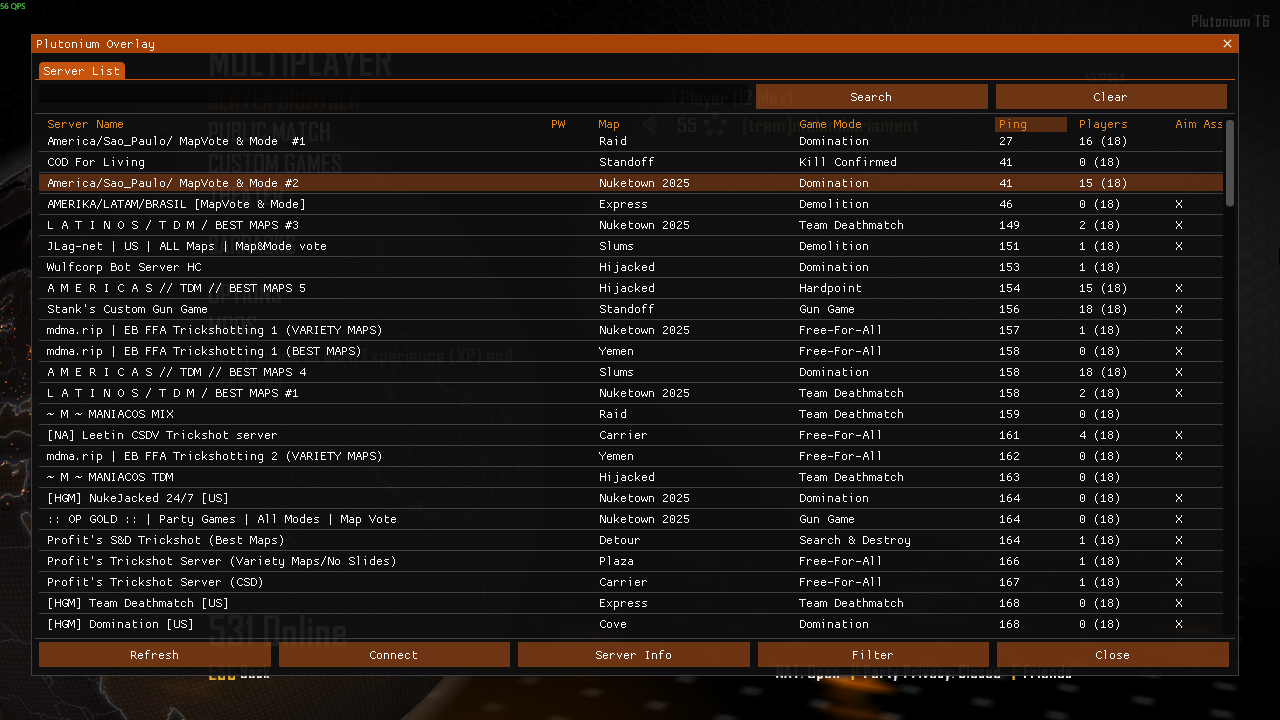Image resolution: width=1280 pixels, height=720 pixels.
Task: Click the Cove map cell
Action: [x=613, y=624]
